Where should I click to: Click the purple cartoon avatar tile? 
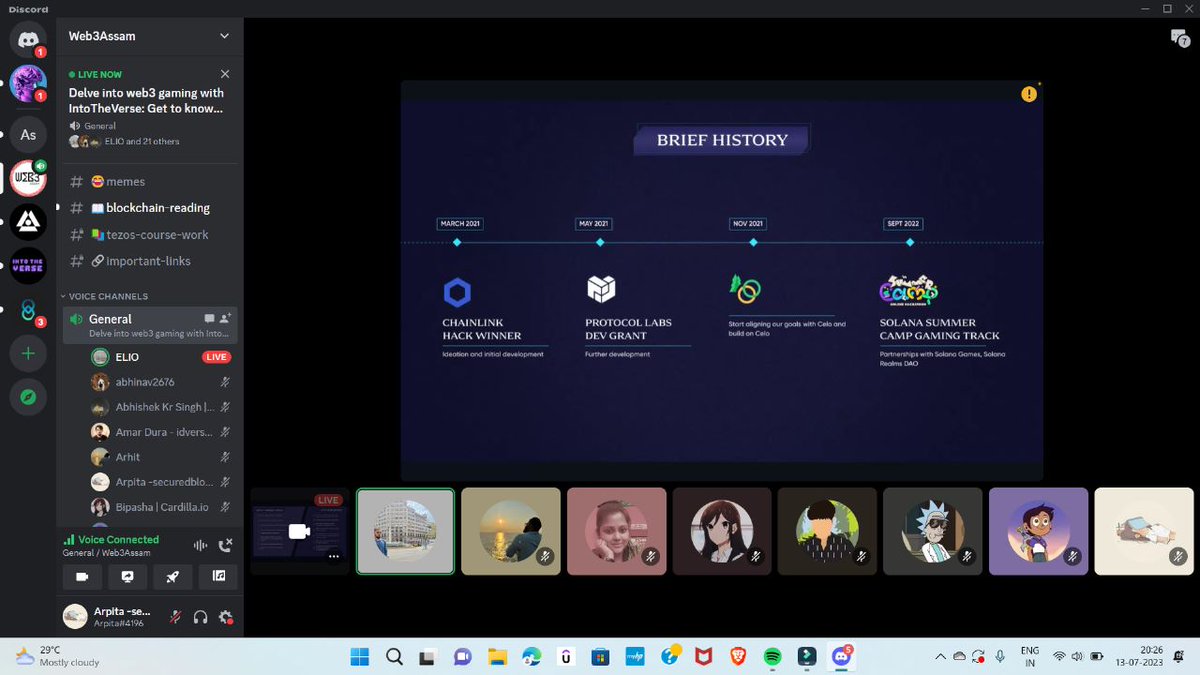coord(1040,531)
